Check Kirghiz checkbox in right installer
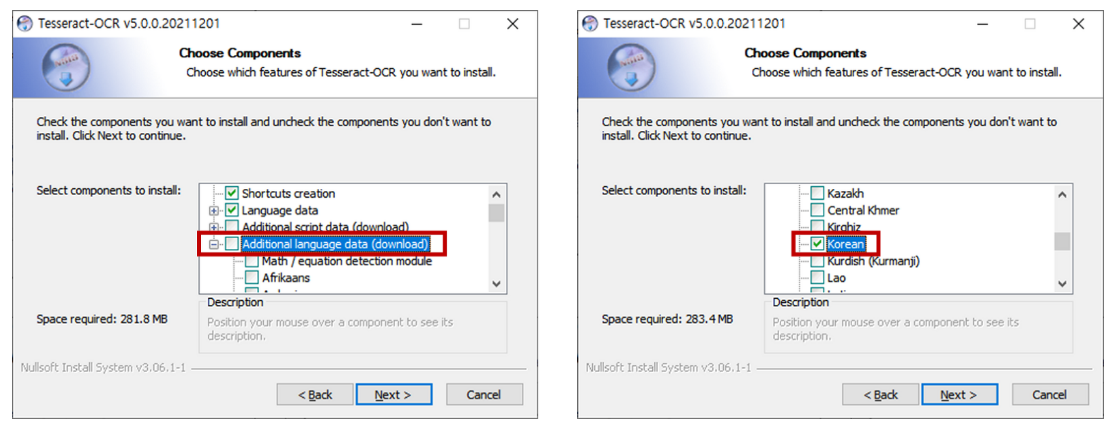The width and height of the screenshot is (1107, 426). (817, 226)
